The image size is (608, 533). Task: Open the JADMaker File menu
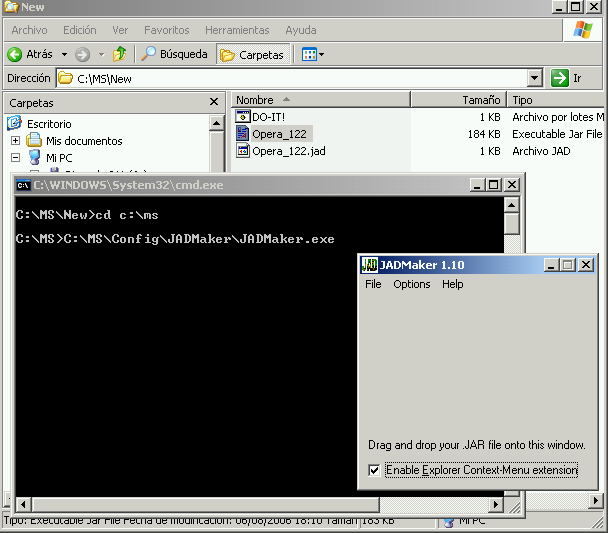coord(373,284)
